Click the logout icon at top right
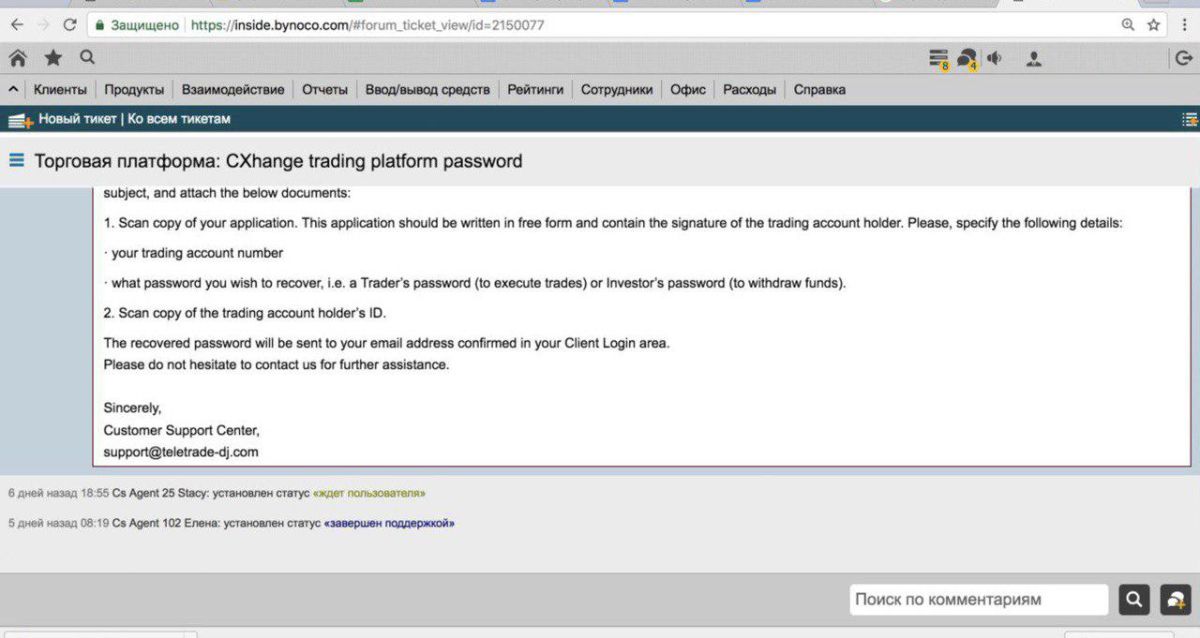The height and width of the screenshot is (638, 1200). pyautogui.click(x=1182, y=59)
